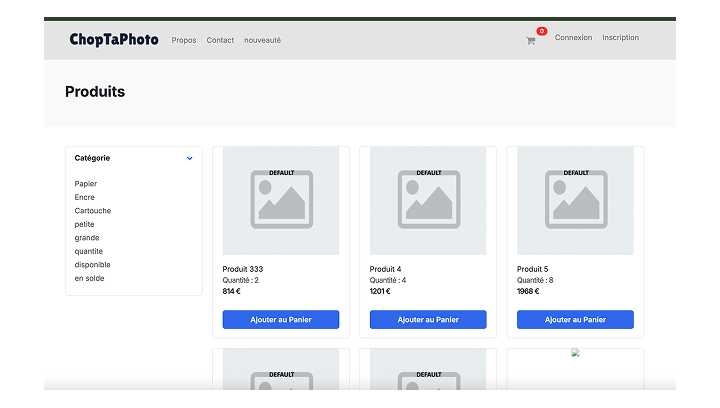Click the 1968 € price
This screenshot has width=720, height=408.
528,291
